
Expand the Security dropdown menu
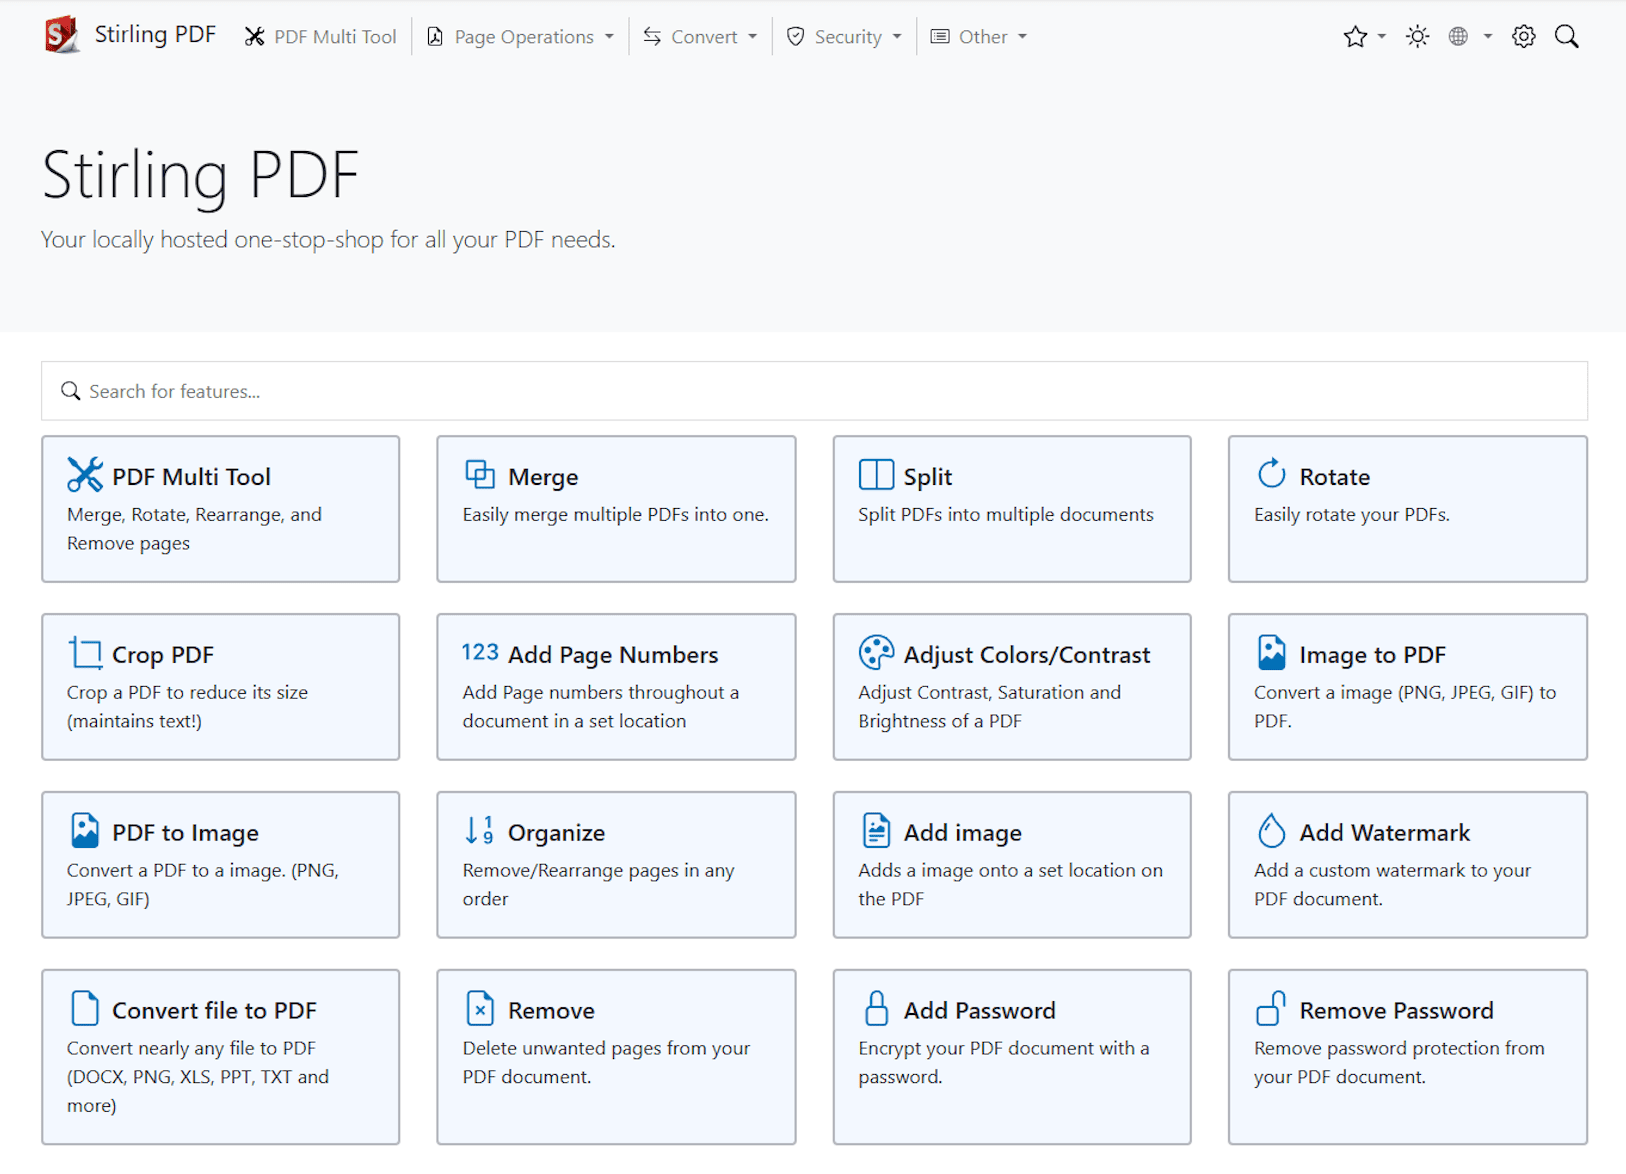[844, 37]
